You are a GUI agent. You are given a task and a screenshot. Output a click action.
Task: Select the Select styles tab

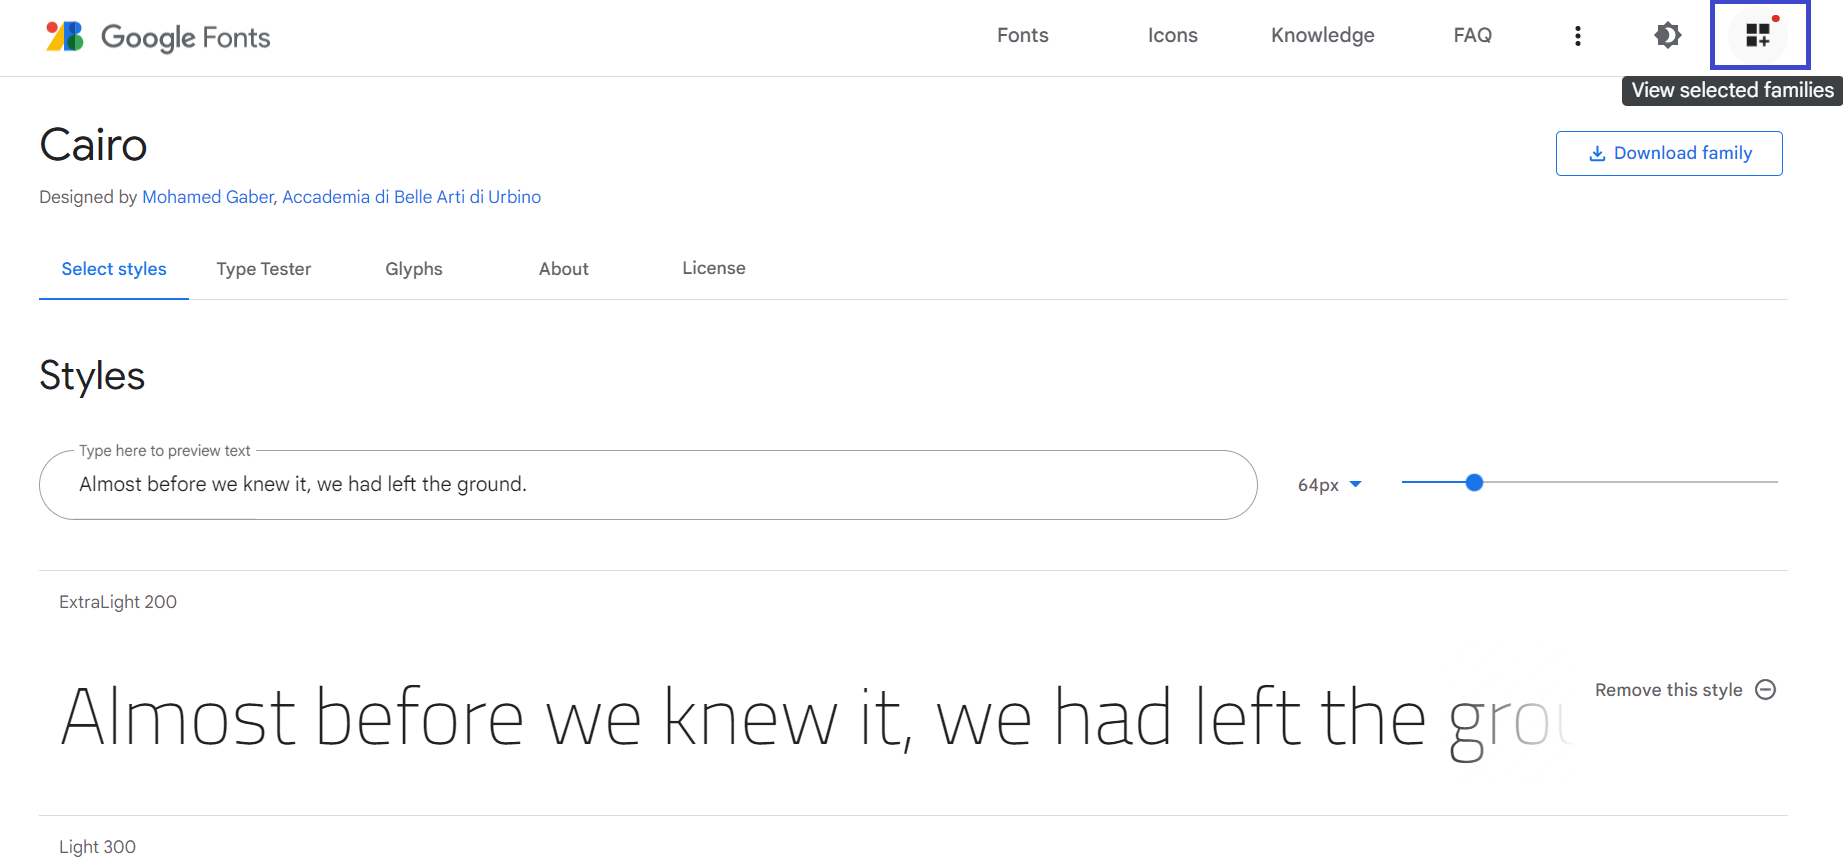coord(114,269)
